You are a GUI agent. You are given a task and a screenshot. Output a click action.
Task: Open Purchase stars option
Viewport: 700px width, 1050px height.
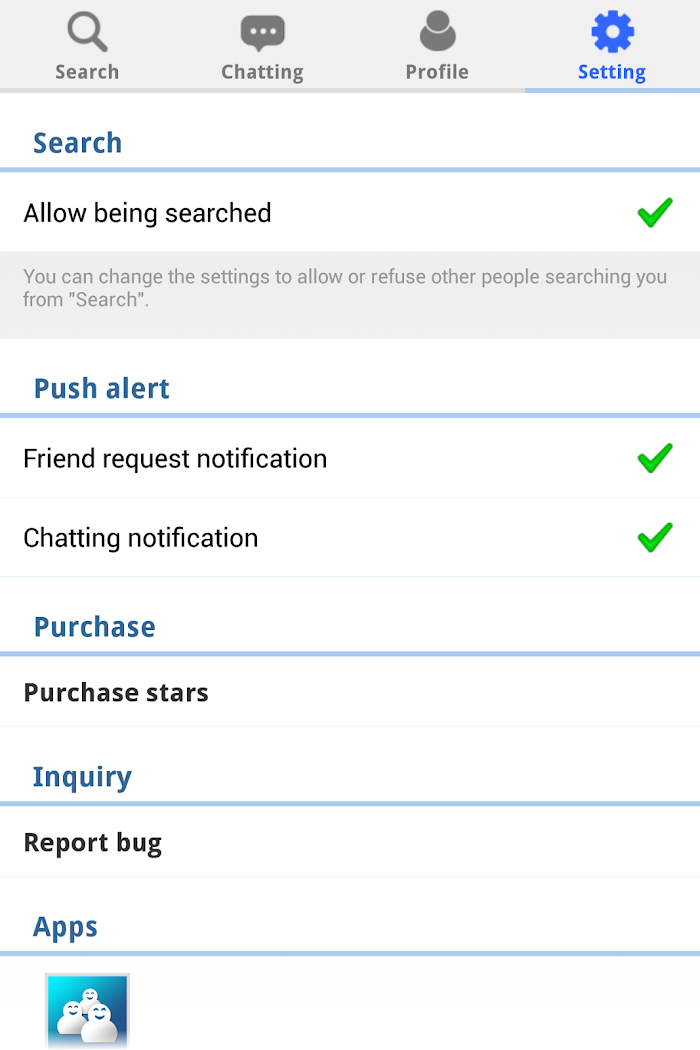350,692
